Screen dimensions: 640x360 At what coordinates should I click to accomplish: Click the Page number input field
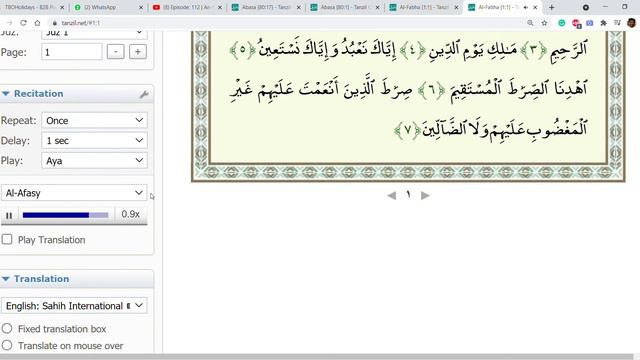tap(71, 52)
